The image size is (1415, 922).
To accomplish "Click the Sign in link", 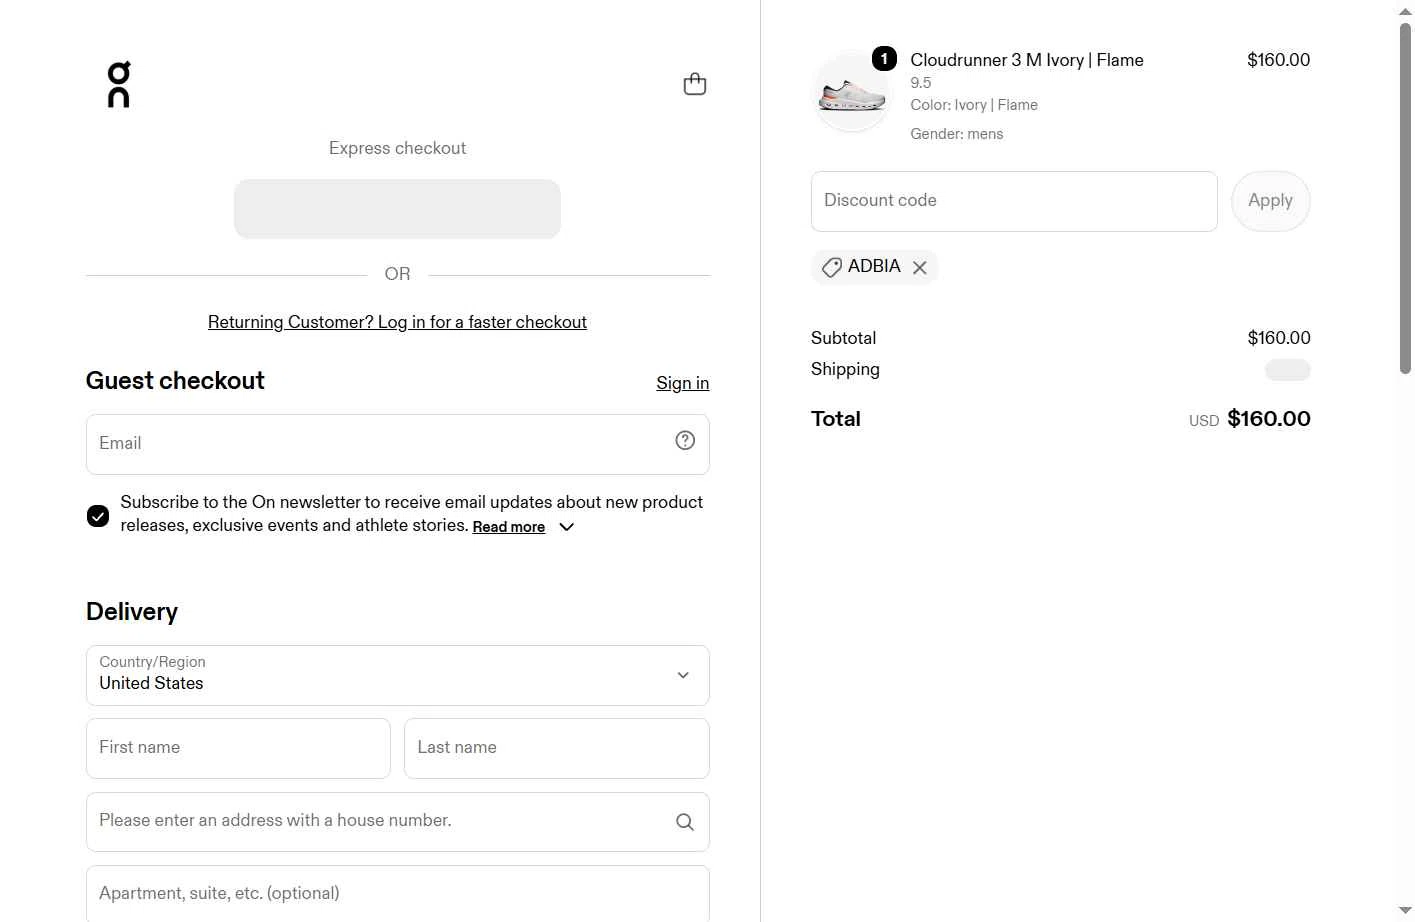I will pyautogui.click(x=683, y=383).
